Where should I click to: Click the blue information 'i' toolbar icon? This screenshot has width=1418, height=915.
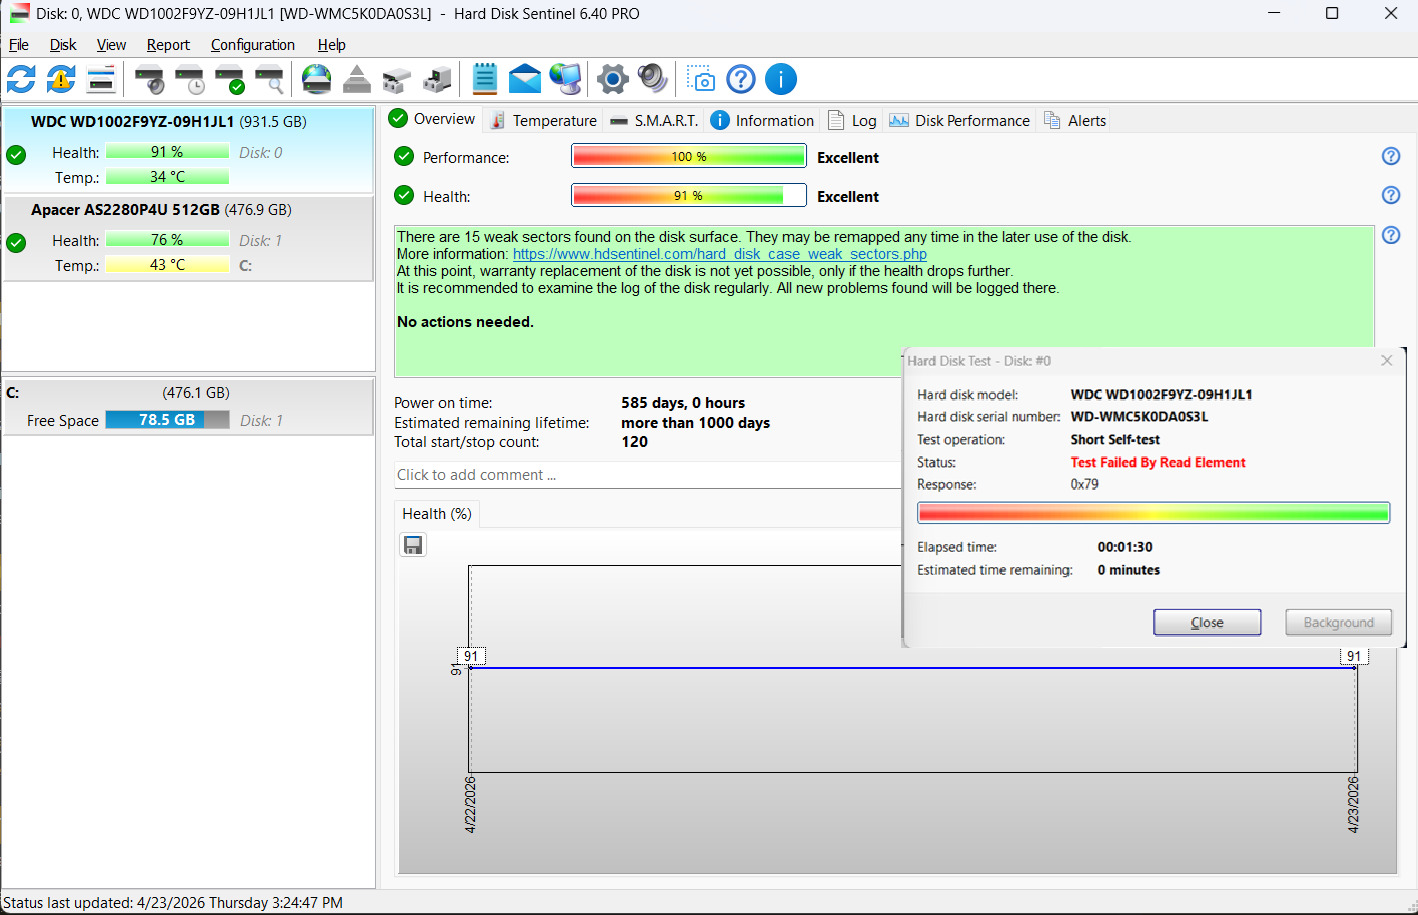[x=781, y=79]
